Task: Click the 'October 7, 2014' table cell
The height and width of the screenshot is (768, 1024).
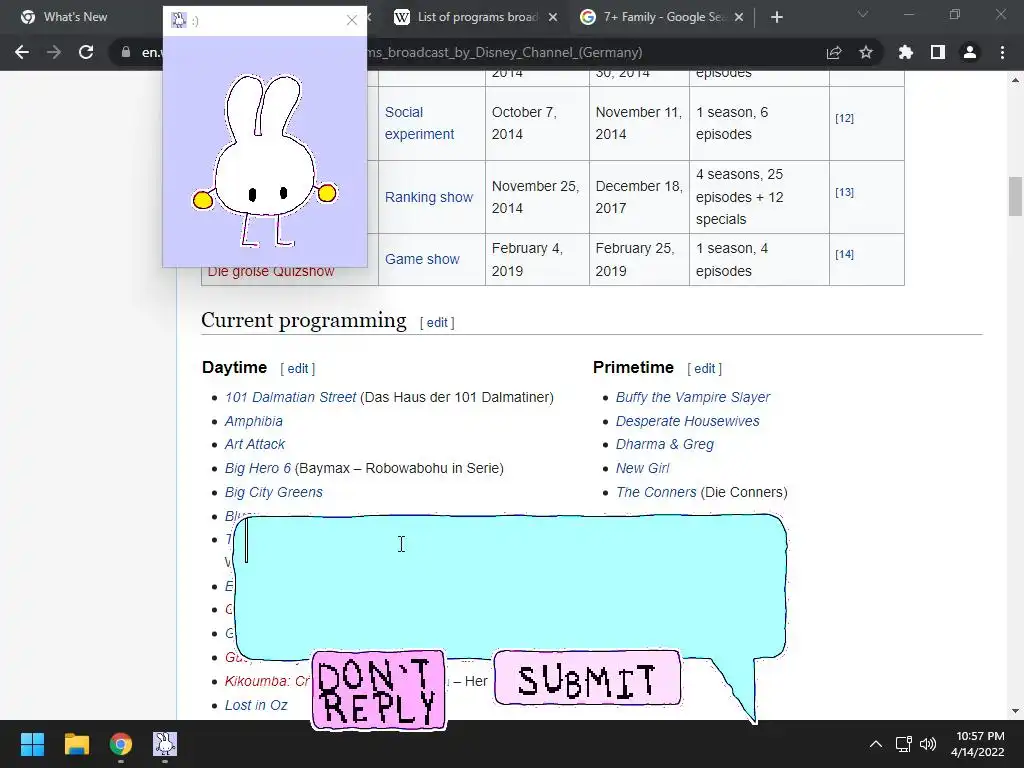Action: 537,123
